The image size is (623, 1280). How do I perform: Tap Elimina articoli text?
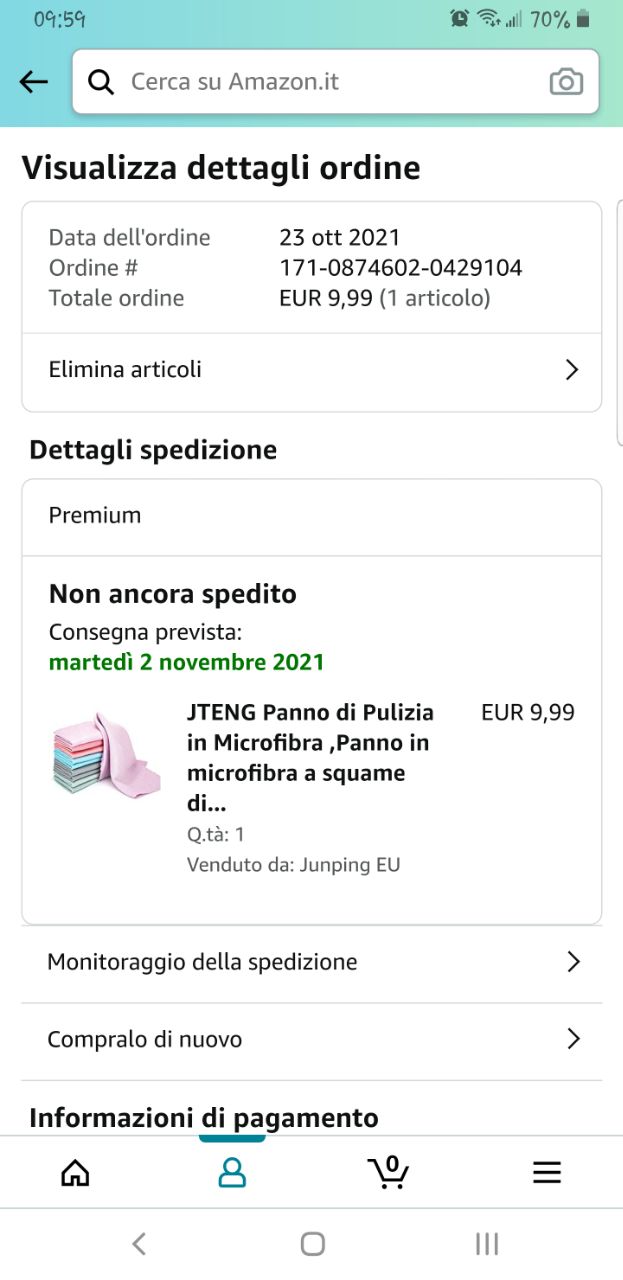[125, 370]
